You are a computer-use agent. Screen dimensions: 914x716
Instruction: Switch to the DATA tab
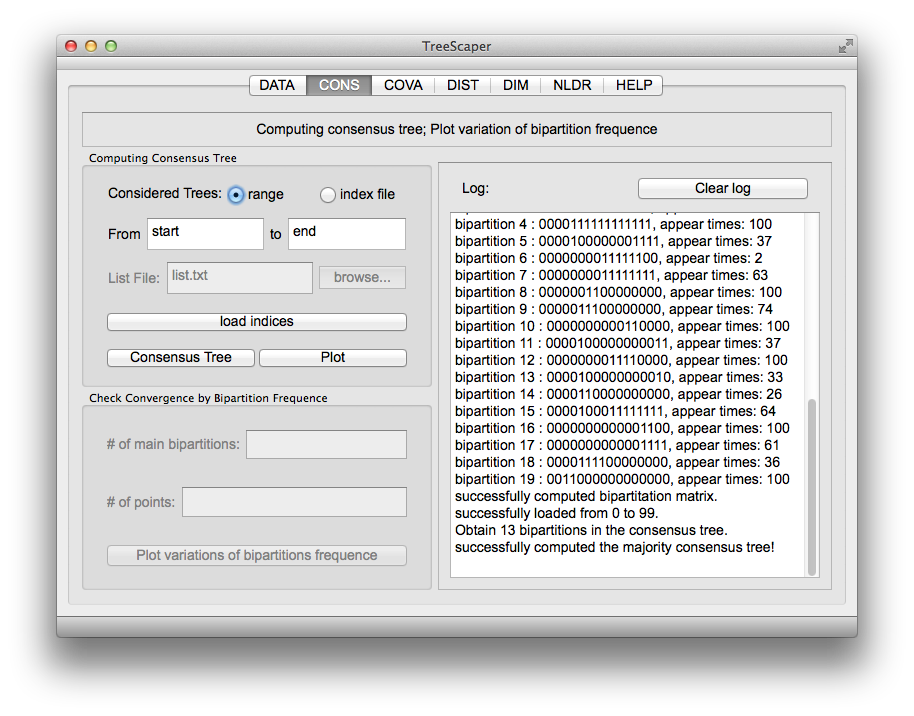coord(277,85)
